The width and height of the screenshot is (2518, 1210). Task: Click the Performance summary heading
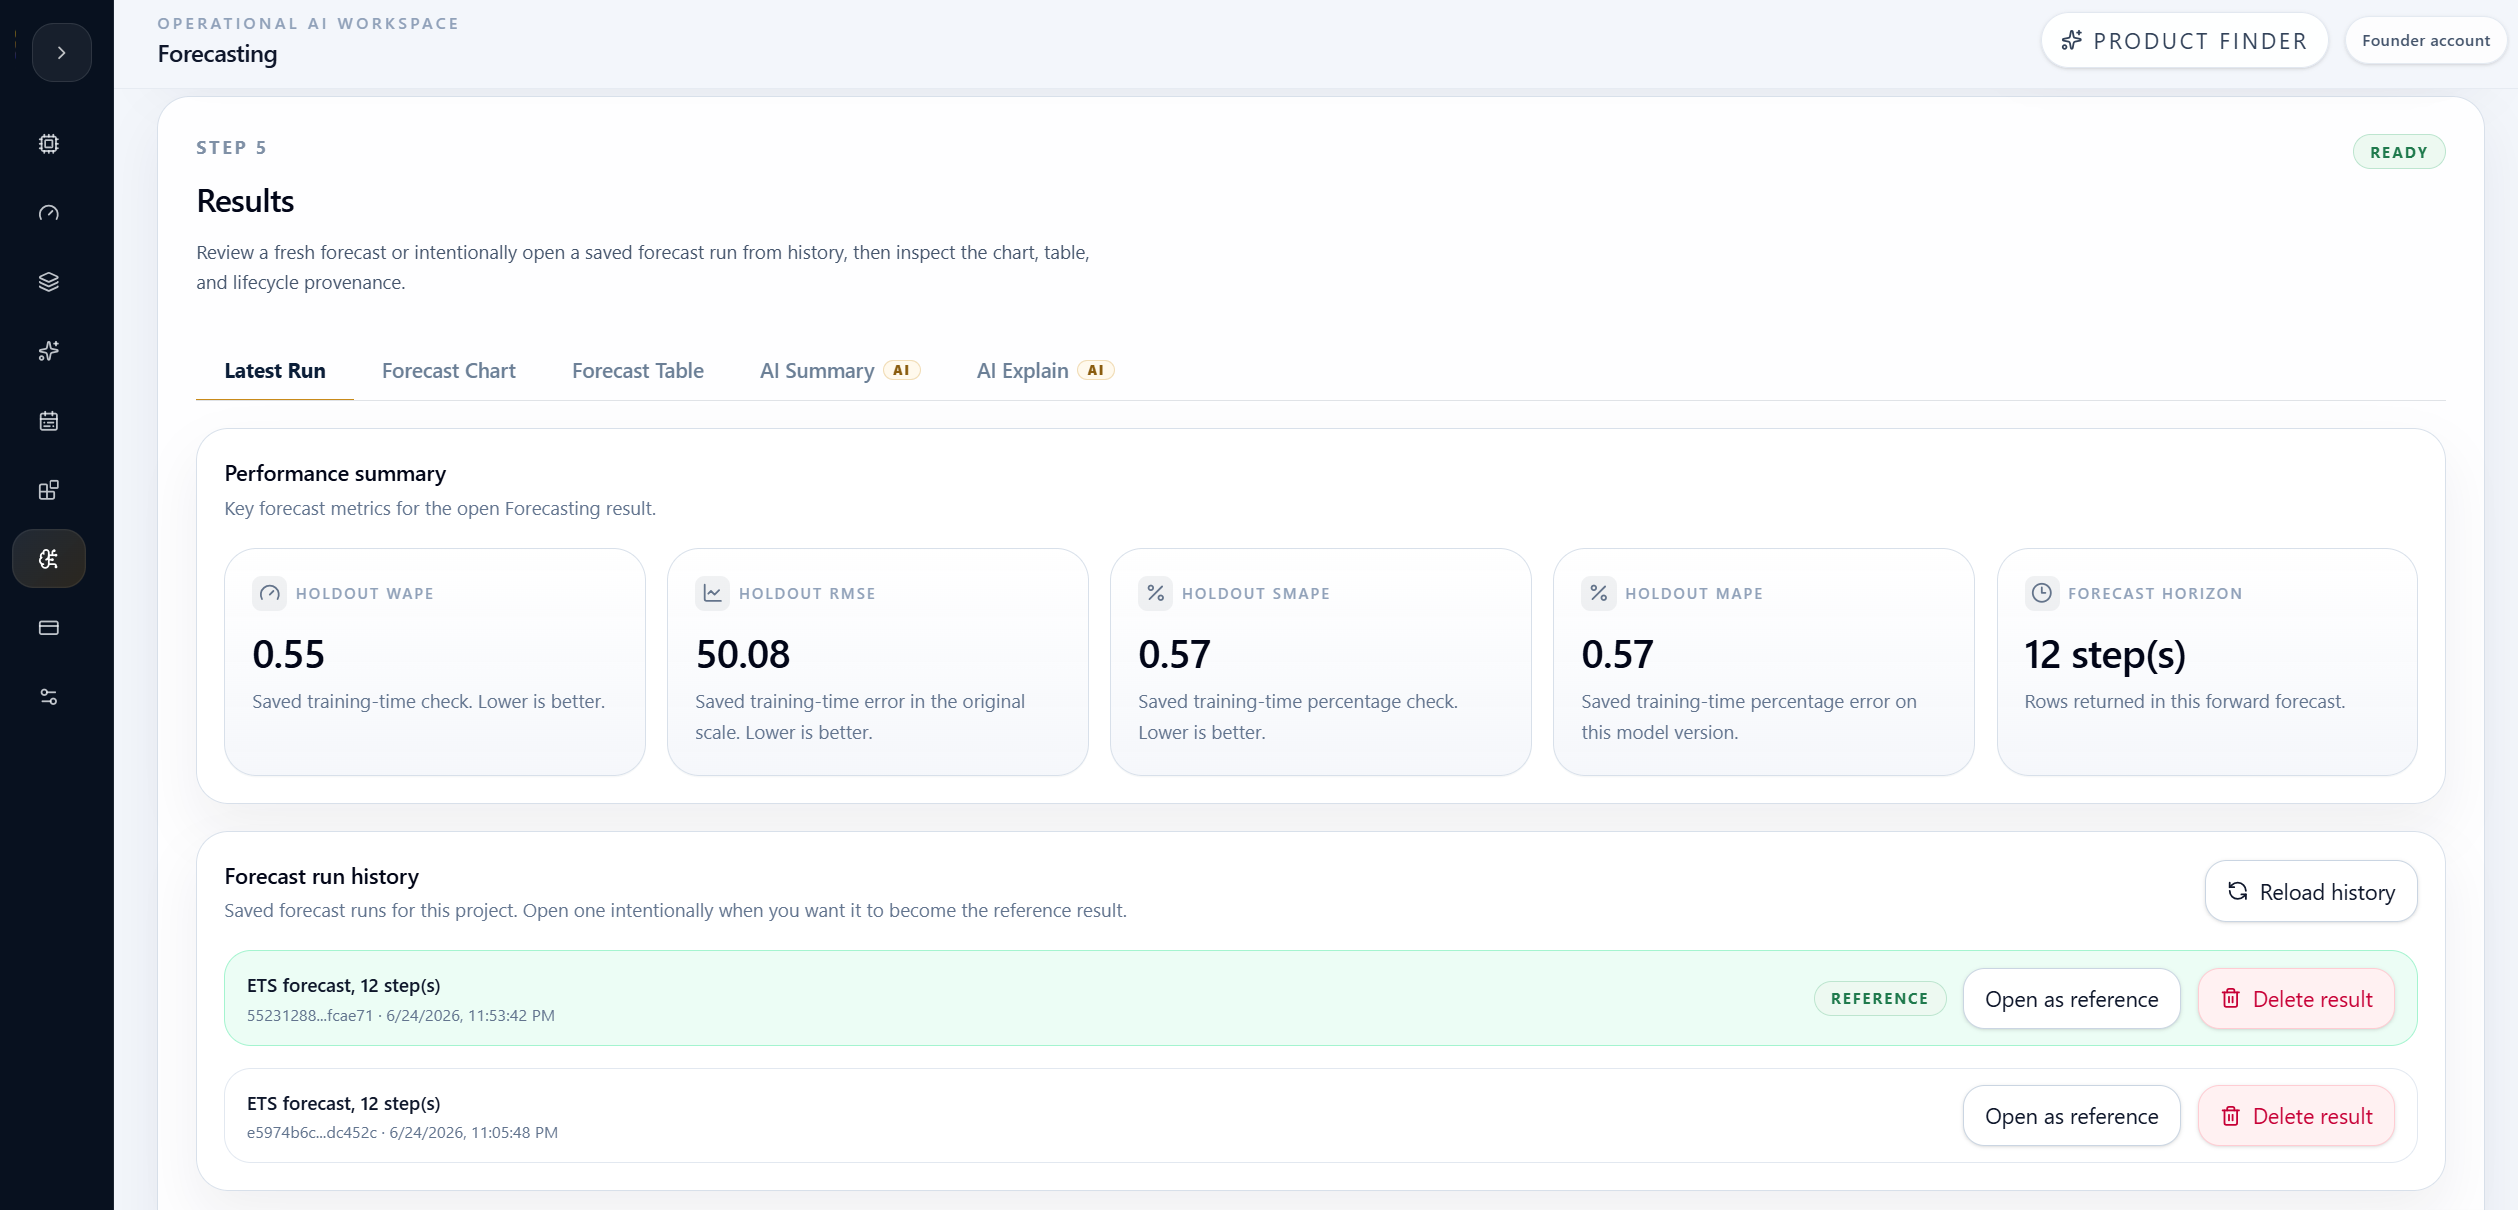(335, 474)
